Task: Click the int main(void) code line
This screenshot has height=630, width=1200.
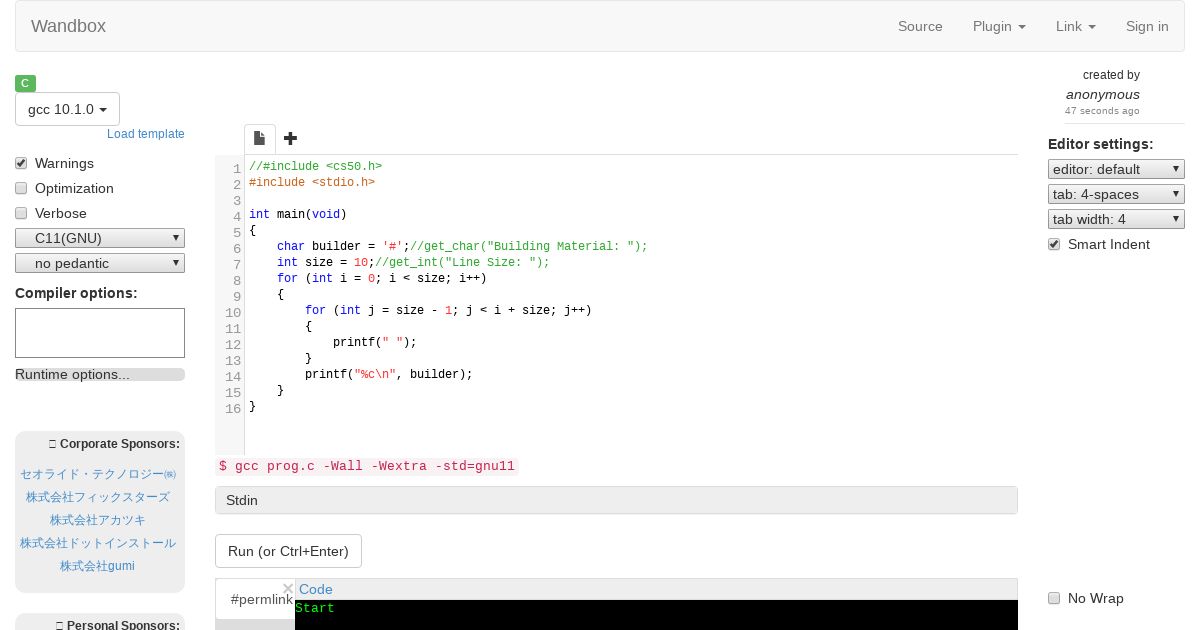Action: 297,214
